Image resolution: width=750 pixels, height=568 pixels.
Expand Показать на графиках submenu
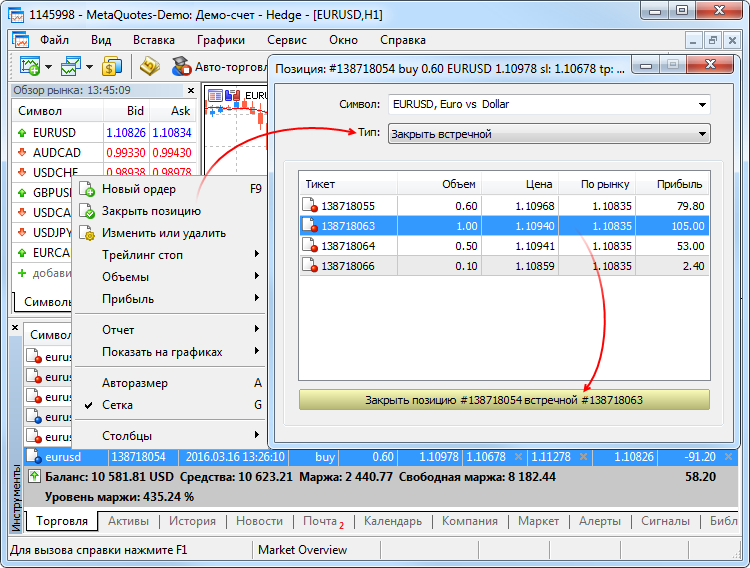(x=170, y=352)
